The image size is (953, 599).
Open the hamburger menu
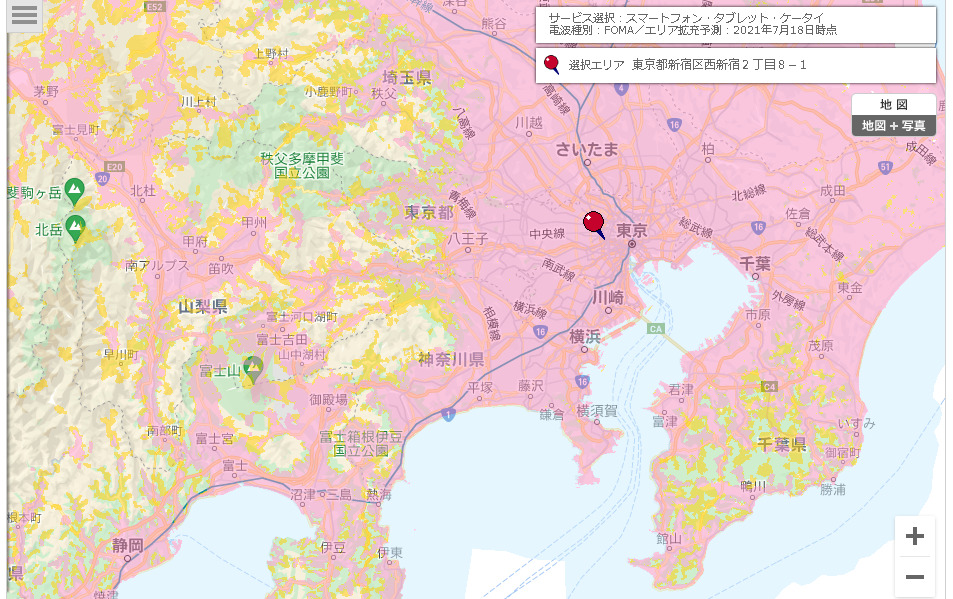click(x=24, y=15)
